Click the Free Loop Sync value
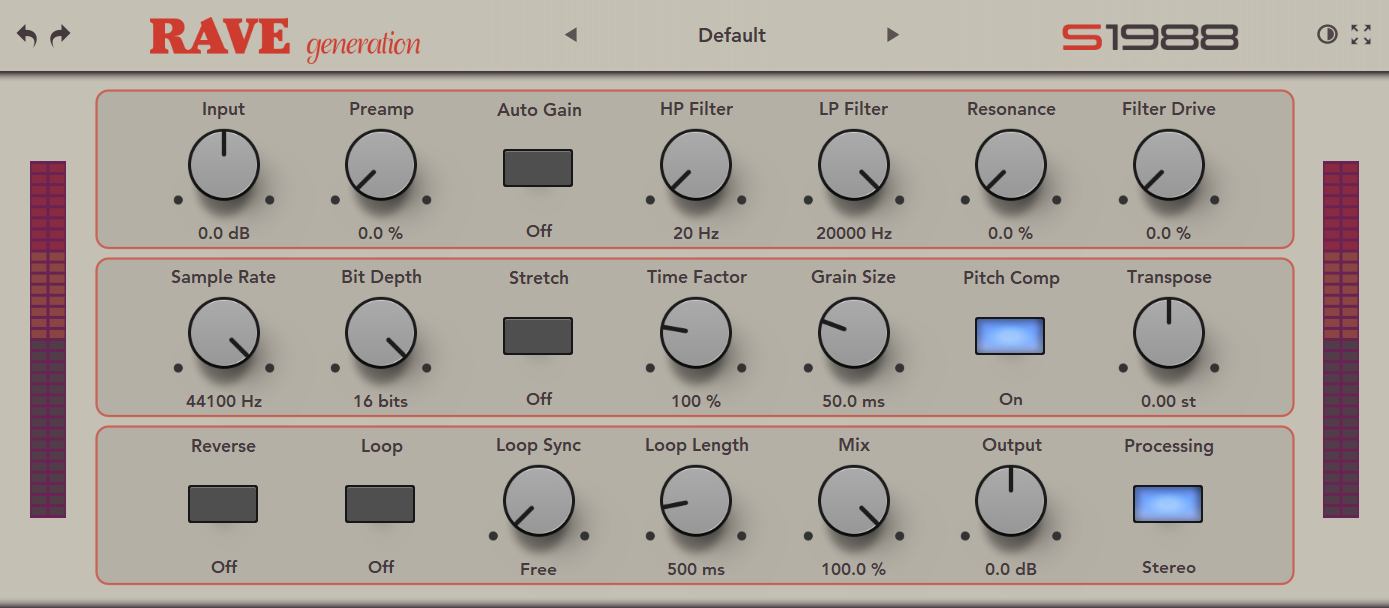 click(538, 569)
